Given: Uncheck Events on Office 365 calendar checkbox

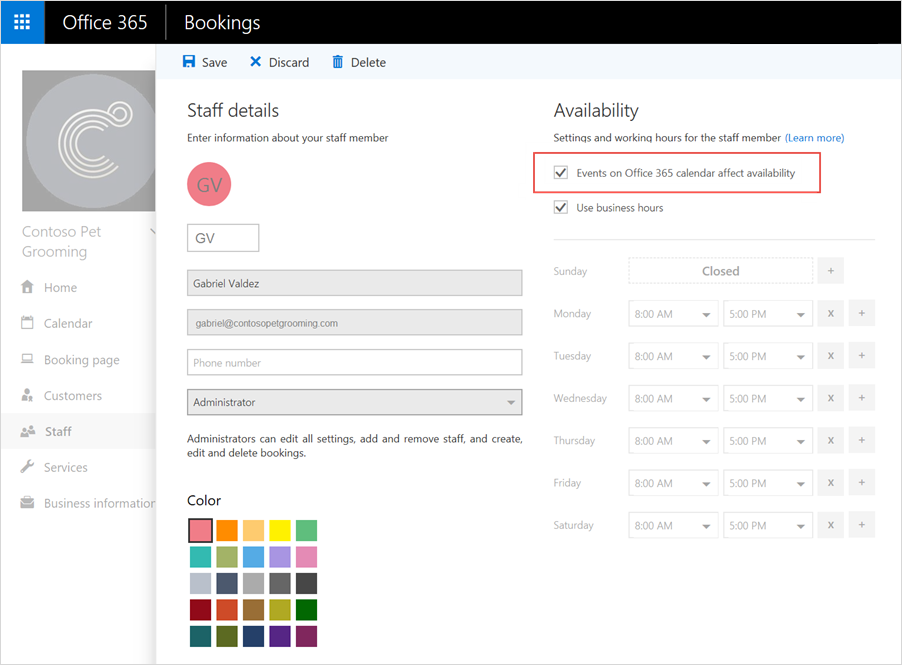Looking at the screenshot, I should tap(561, 173).
